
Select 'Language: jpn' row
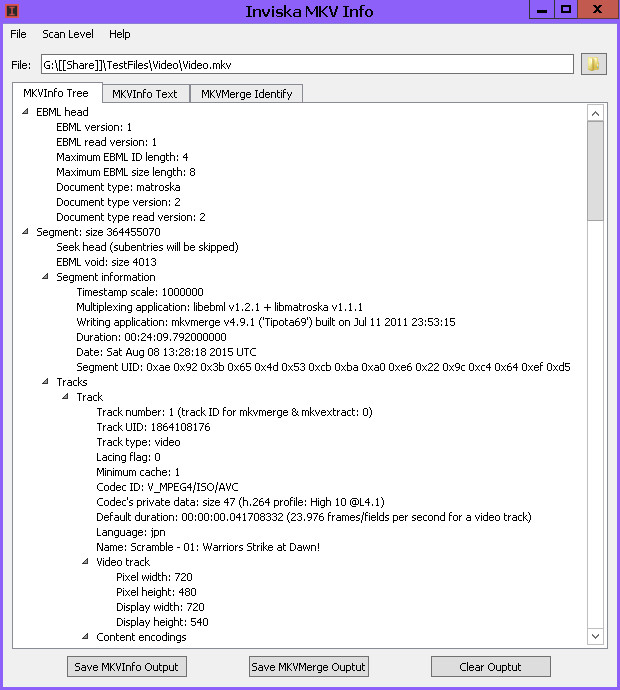click(x=131, y=532)
